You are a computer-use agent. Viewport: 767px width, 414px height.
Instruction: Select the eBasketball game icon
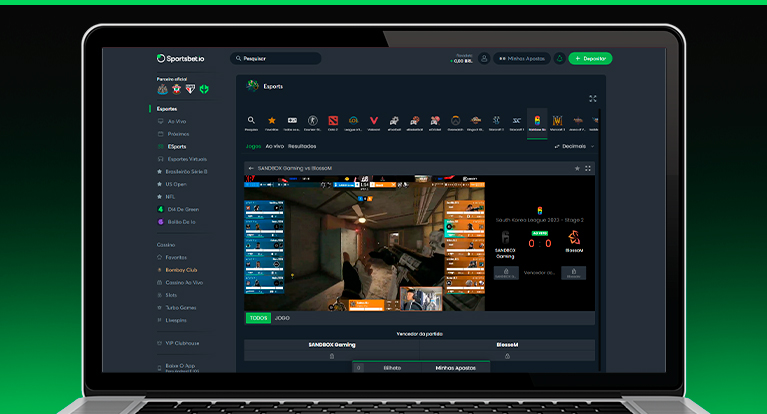[414, 123]
